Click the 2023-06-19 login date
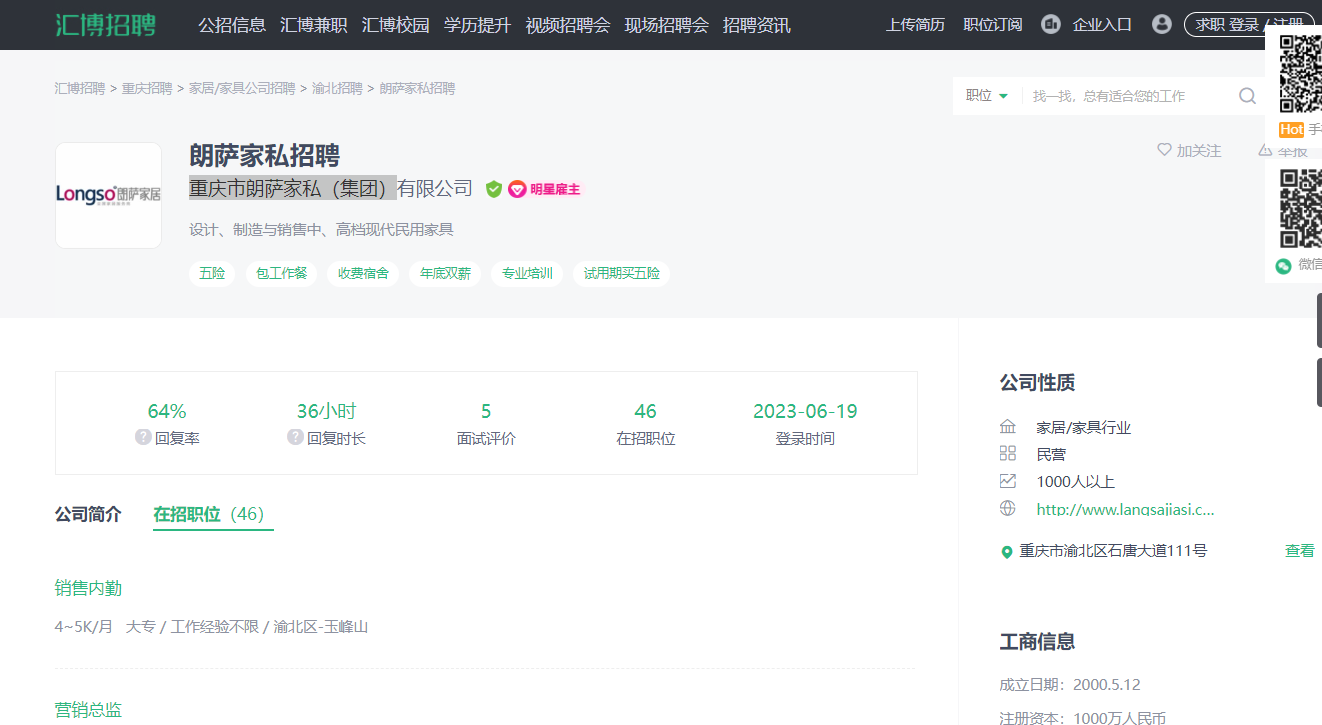 [x=805, y=411]
